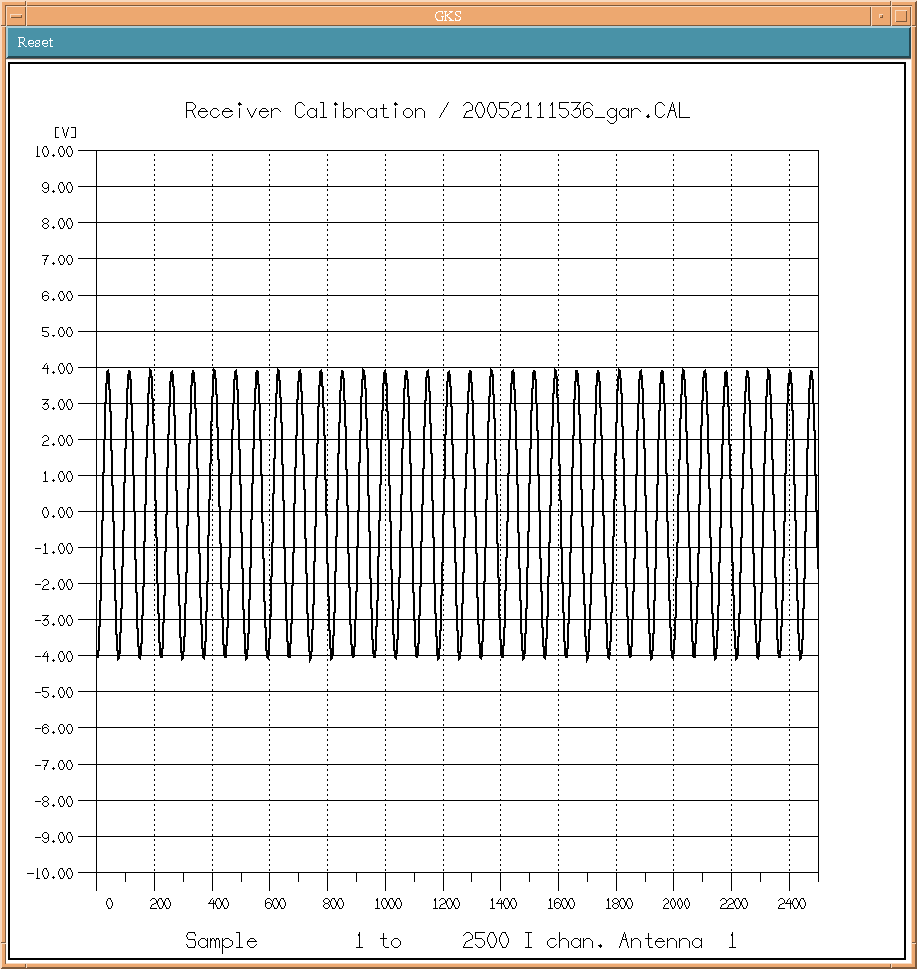Click the 'I chan.' caption text
Screen dimensions: 917x969
(x=564, y=941)
